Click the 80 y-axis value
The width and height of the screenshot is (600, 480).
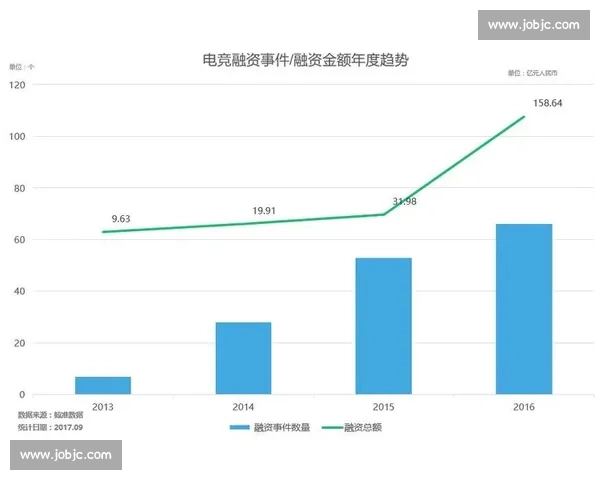tap(20, 188)
